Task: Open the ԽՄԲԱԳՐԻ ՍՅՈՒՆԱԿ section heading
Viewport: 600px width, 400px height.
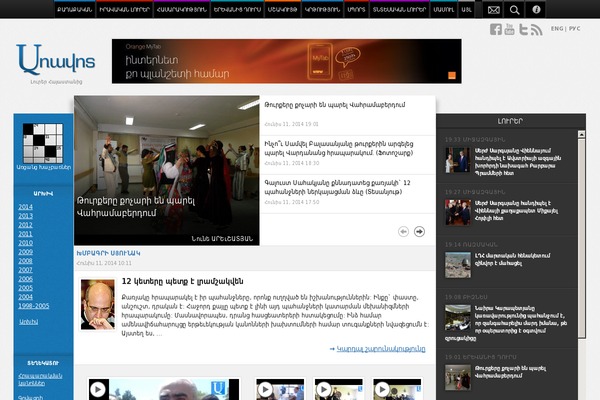Action: pyautogui.click(x=108, y=253)
